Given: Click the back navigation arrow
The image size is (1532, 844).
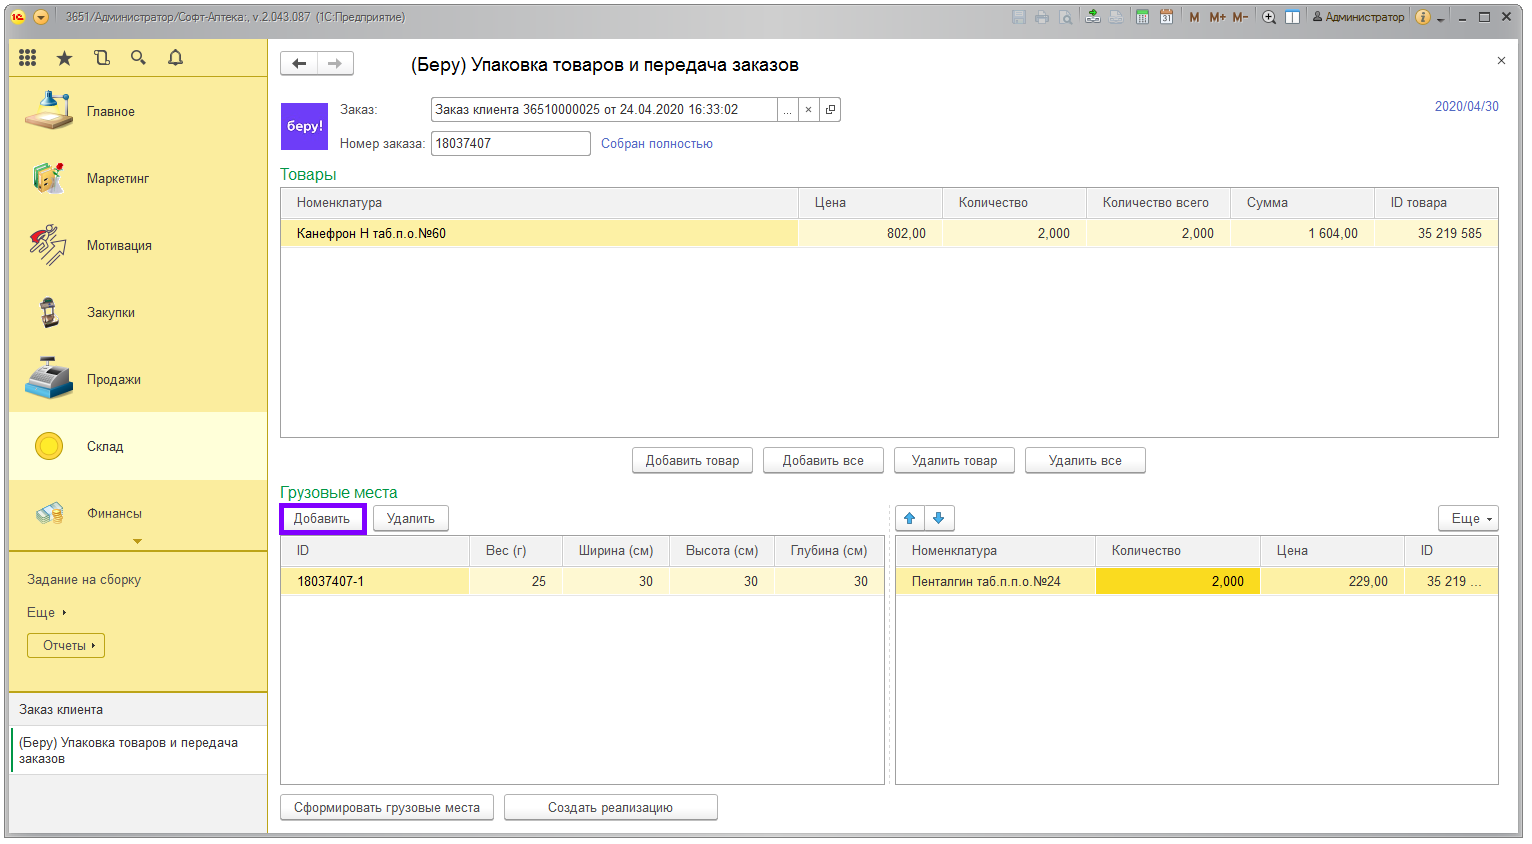Looking at the screenshot, I should point(299,64).
